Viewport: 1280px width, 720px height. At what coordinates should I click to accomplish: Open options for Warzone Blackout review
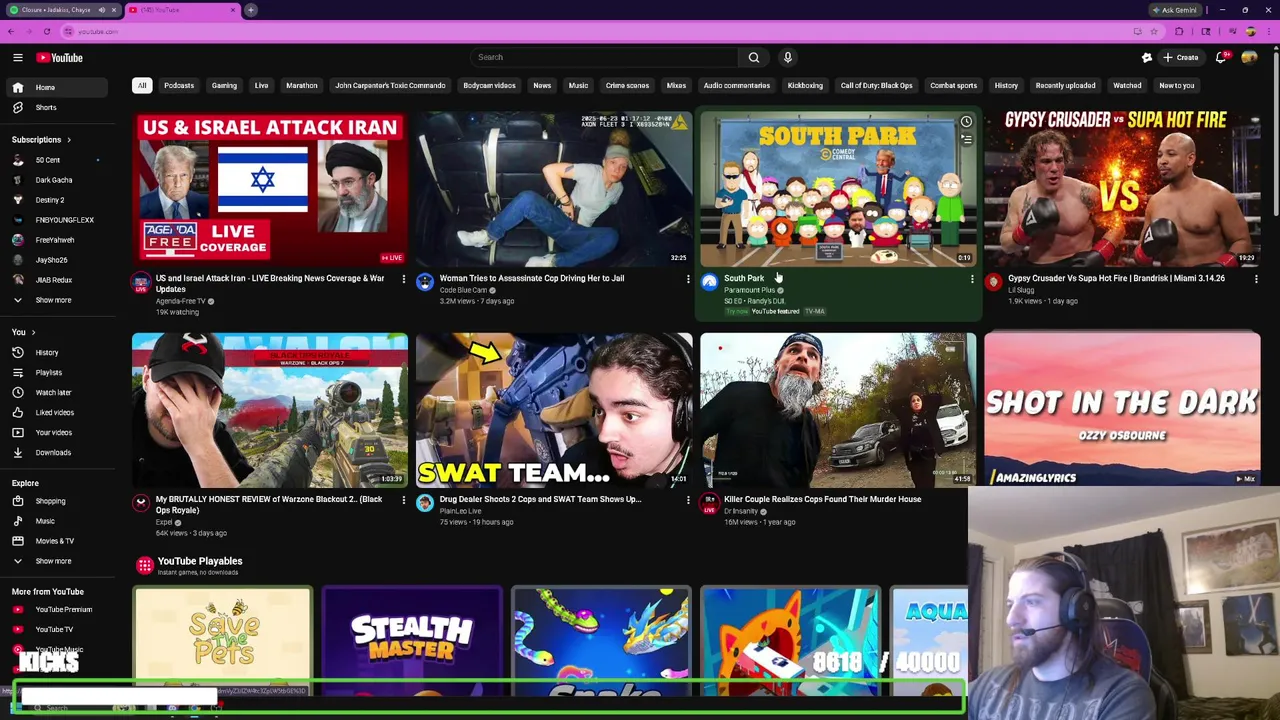(404, 500)
